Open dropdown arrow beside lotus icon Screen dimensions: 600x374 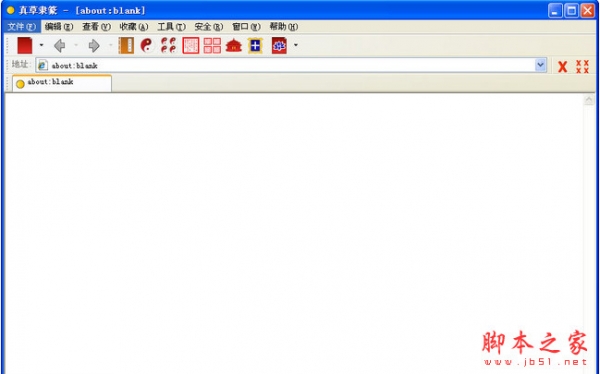[x=295, y=45]
